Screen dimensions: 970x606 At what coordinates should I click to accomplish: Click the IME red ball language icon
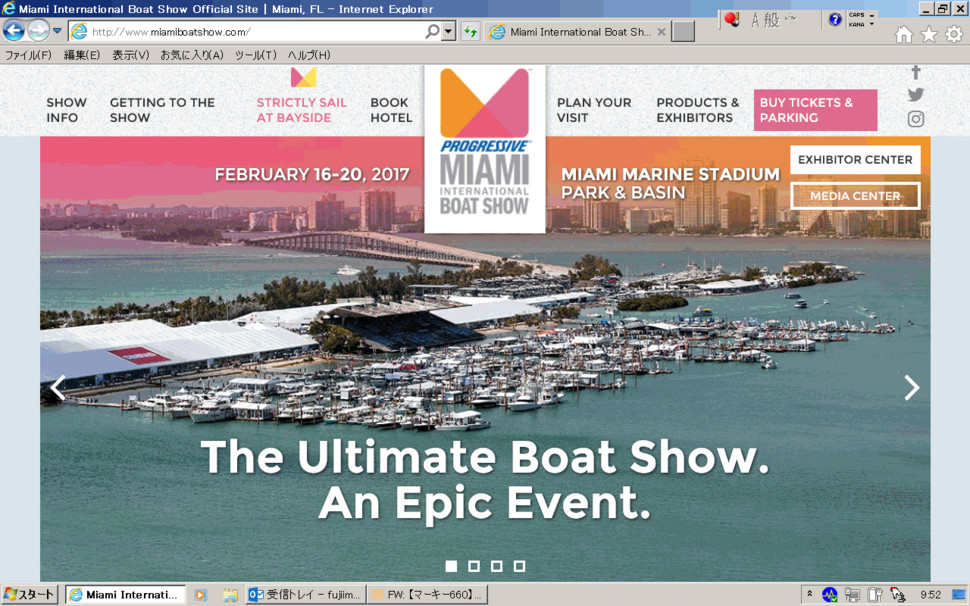tap(732, 20)
